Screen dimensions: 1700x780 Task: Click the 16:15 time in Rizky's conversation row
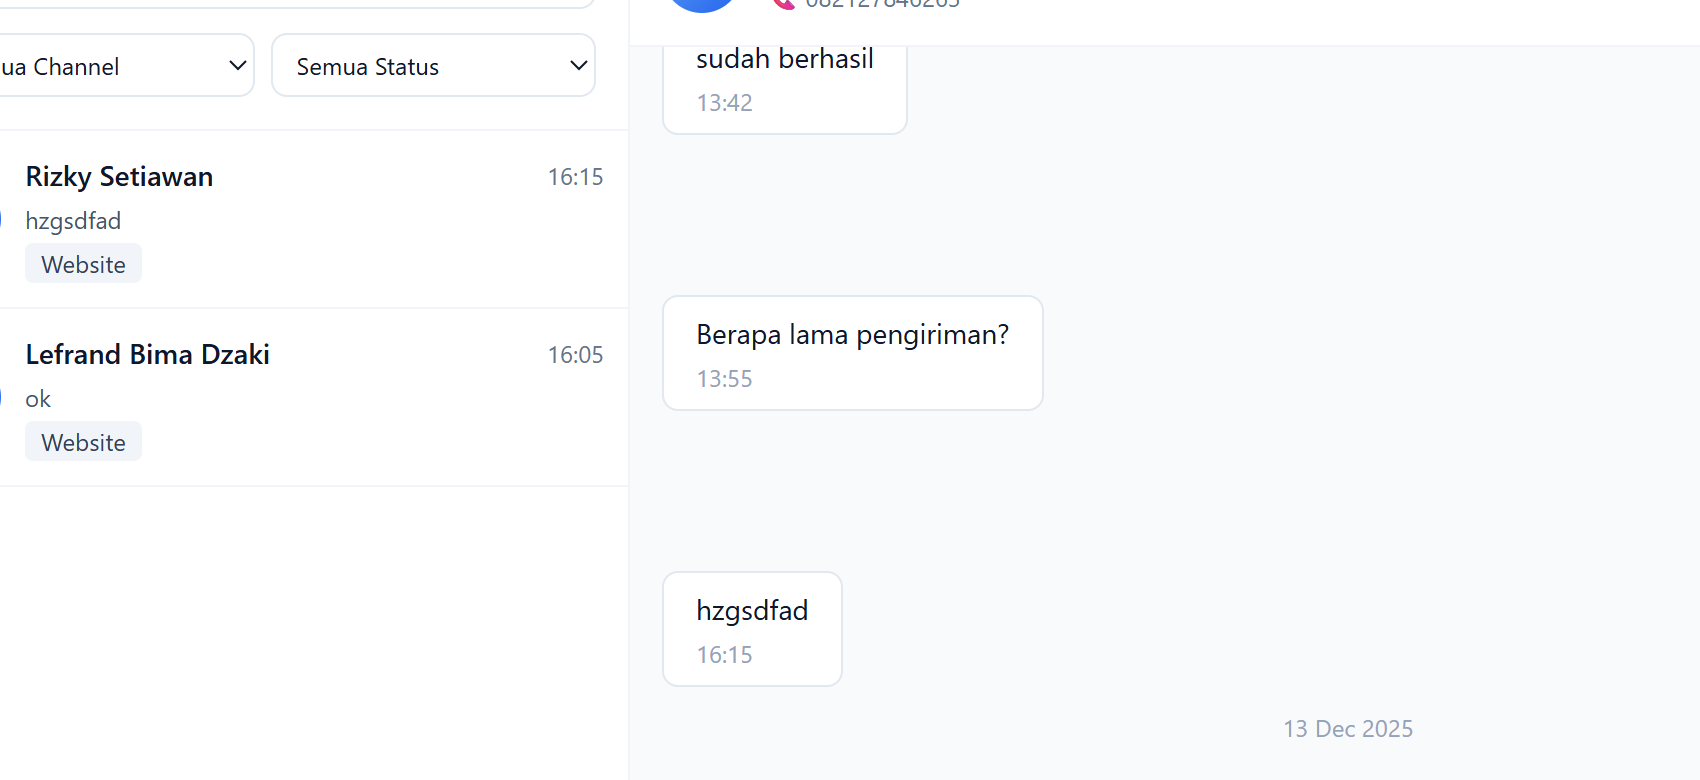575,177
